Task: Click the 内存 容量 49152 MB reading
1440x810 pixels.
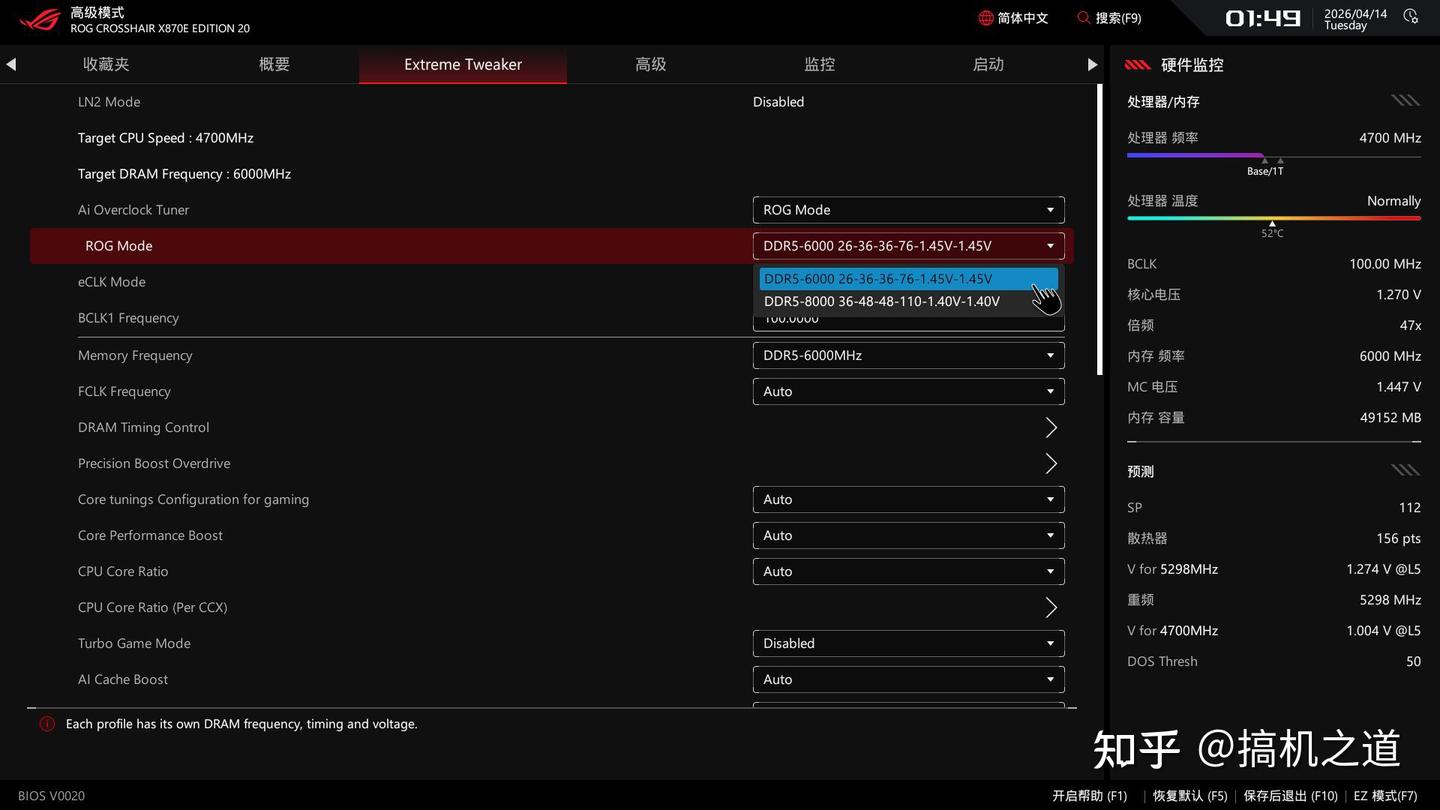Action: [1274, 418]
